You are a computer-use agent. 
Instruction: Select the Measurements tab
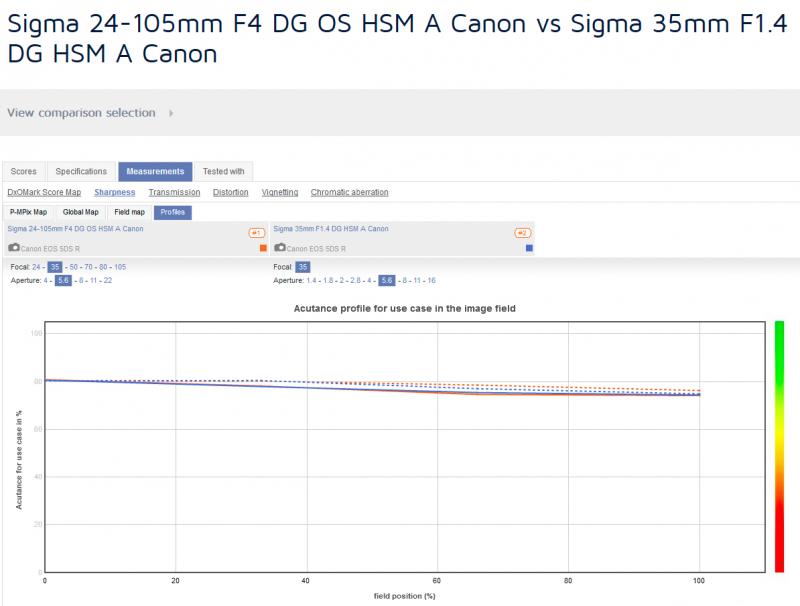(155, 171)
